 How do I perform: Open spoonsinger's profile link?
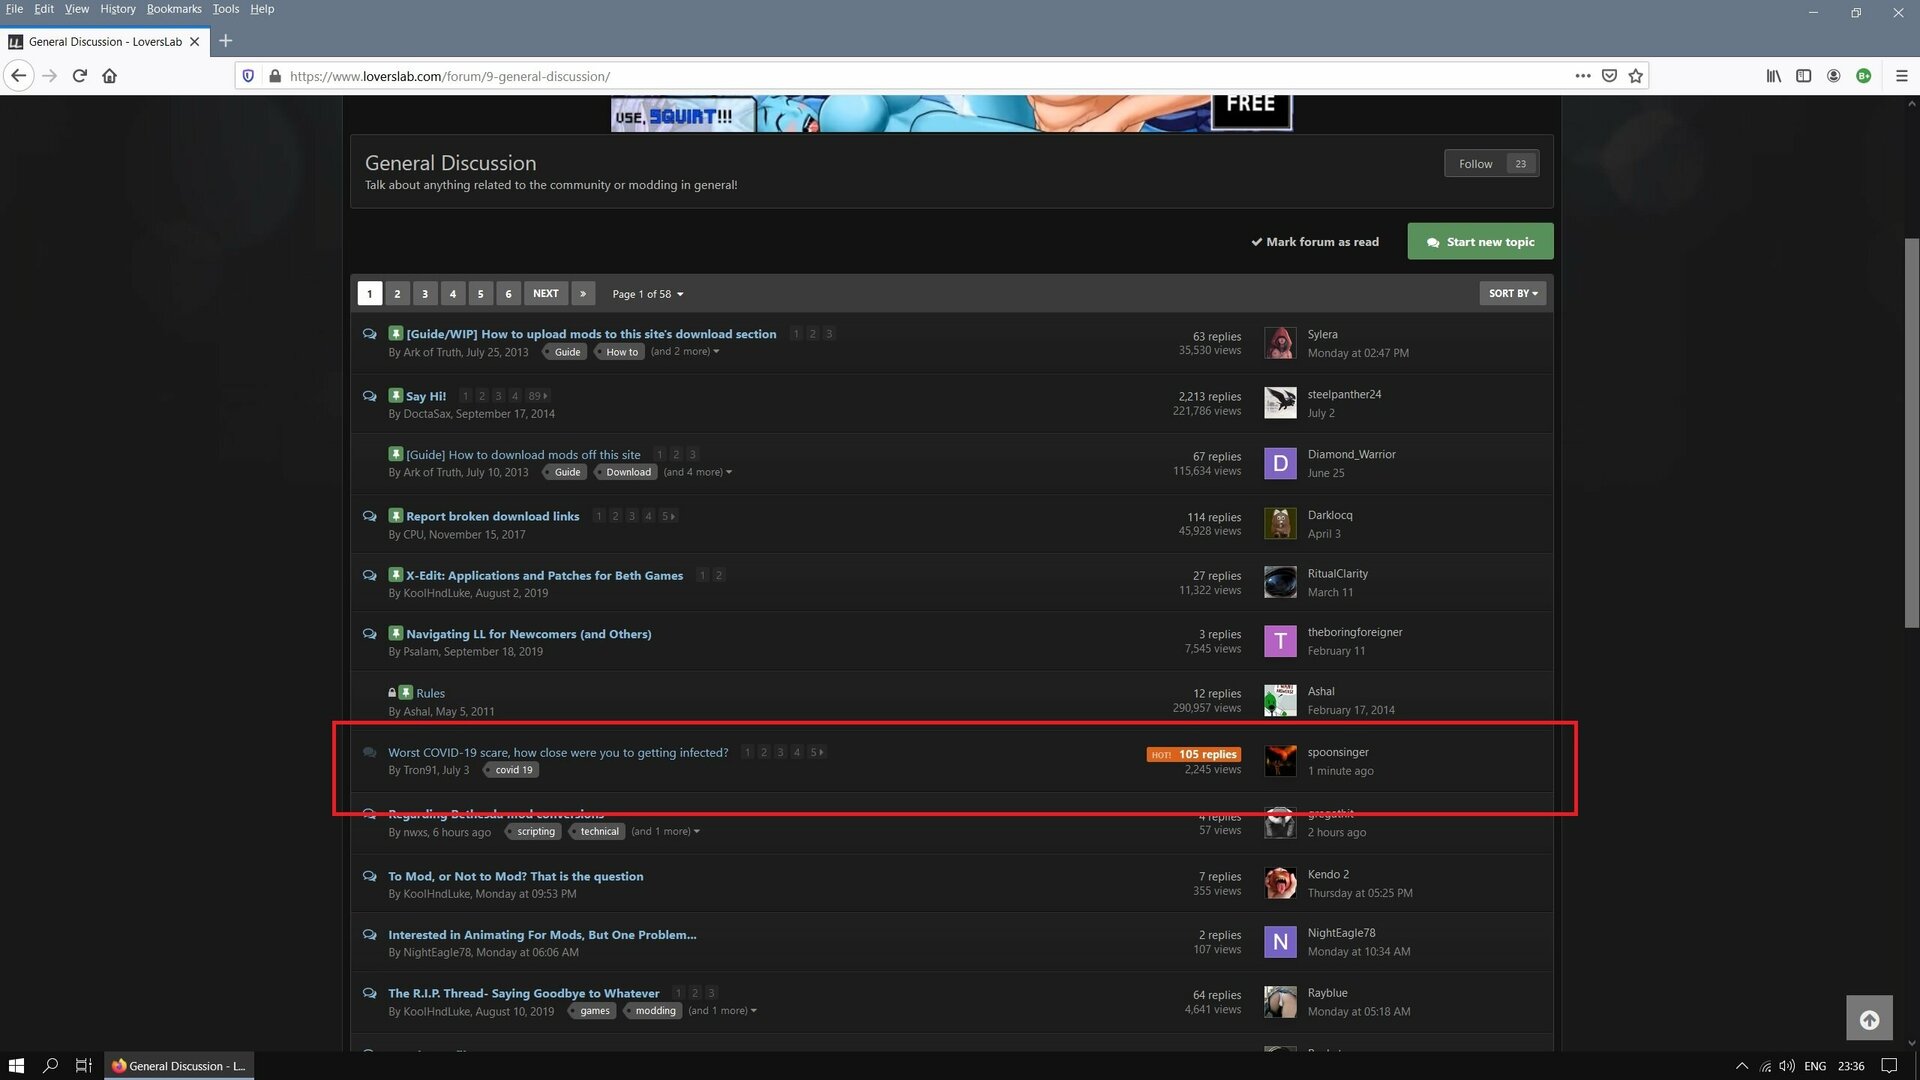pos(1338,752)
